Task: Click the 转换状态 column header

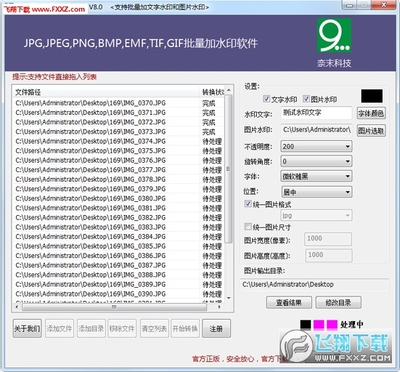Action: (213, 92)
